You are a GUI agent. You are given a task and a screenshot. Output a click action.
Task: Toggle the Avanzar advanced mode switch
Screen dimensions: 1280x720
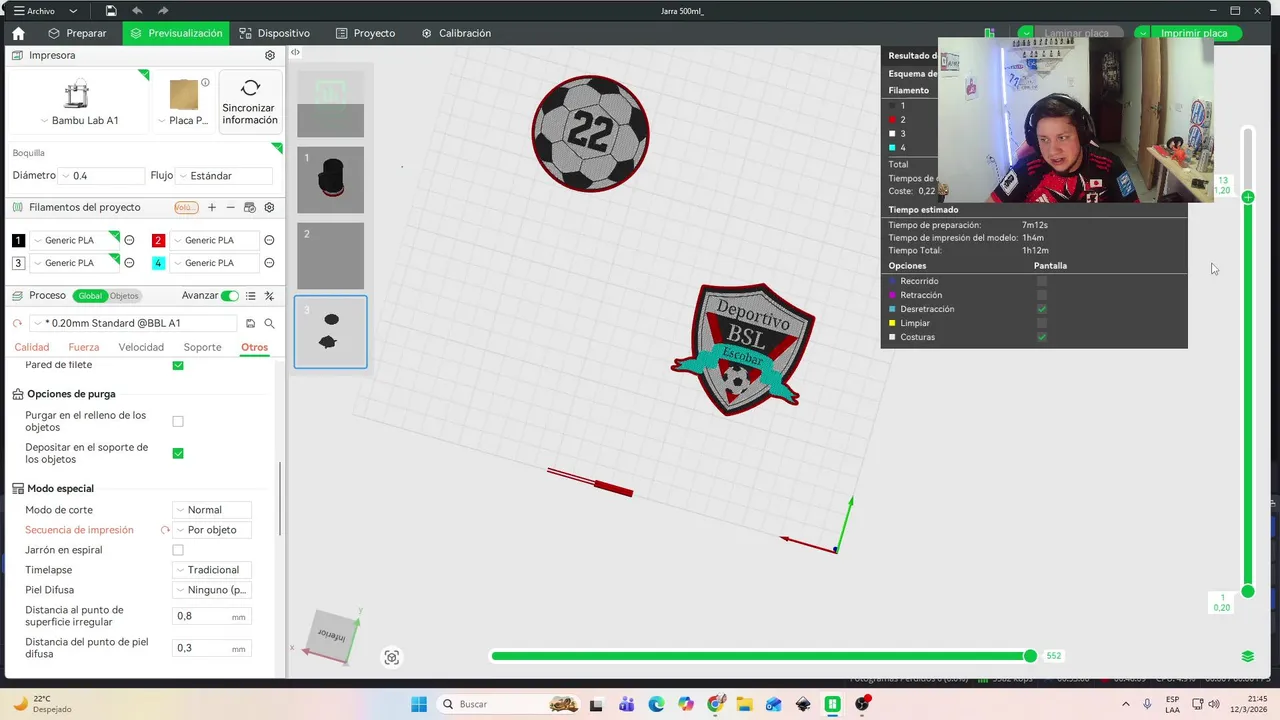pyautogui.click(x=230, y=296)
